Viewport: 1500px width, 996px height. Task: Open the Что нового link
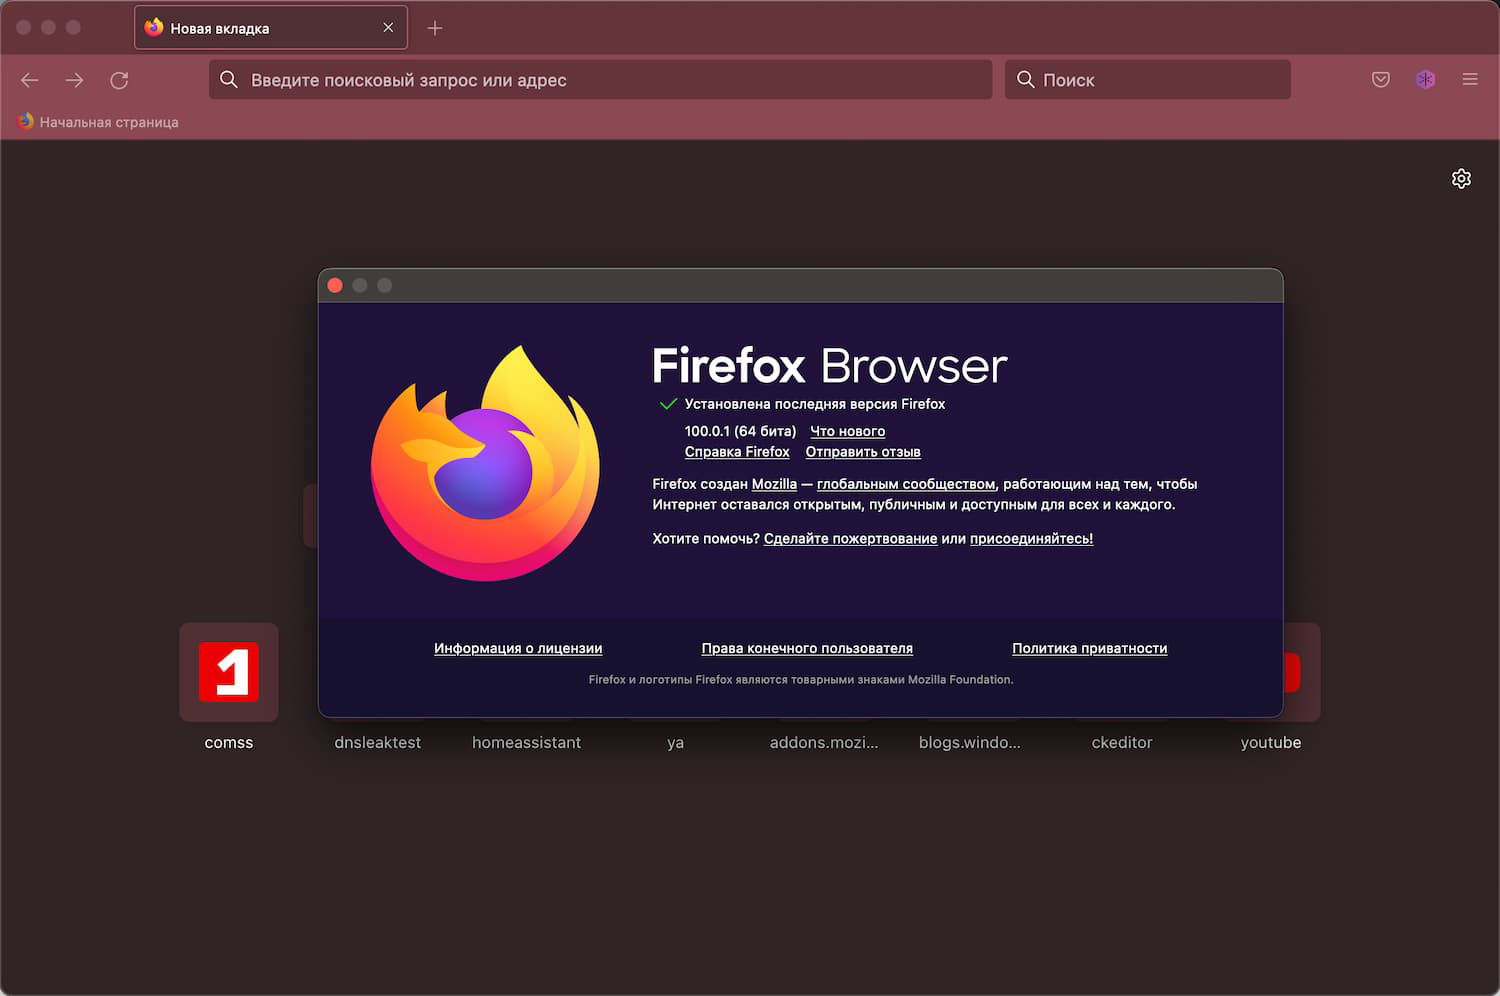[848, 432]
